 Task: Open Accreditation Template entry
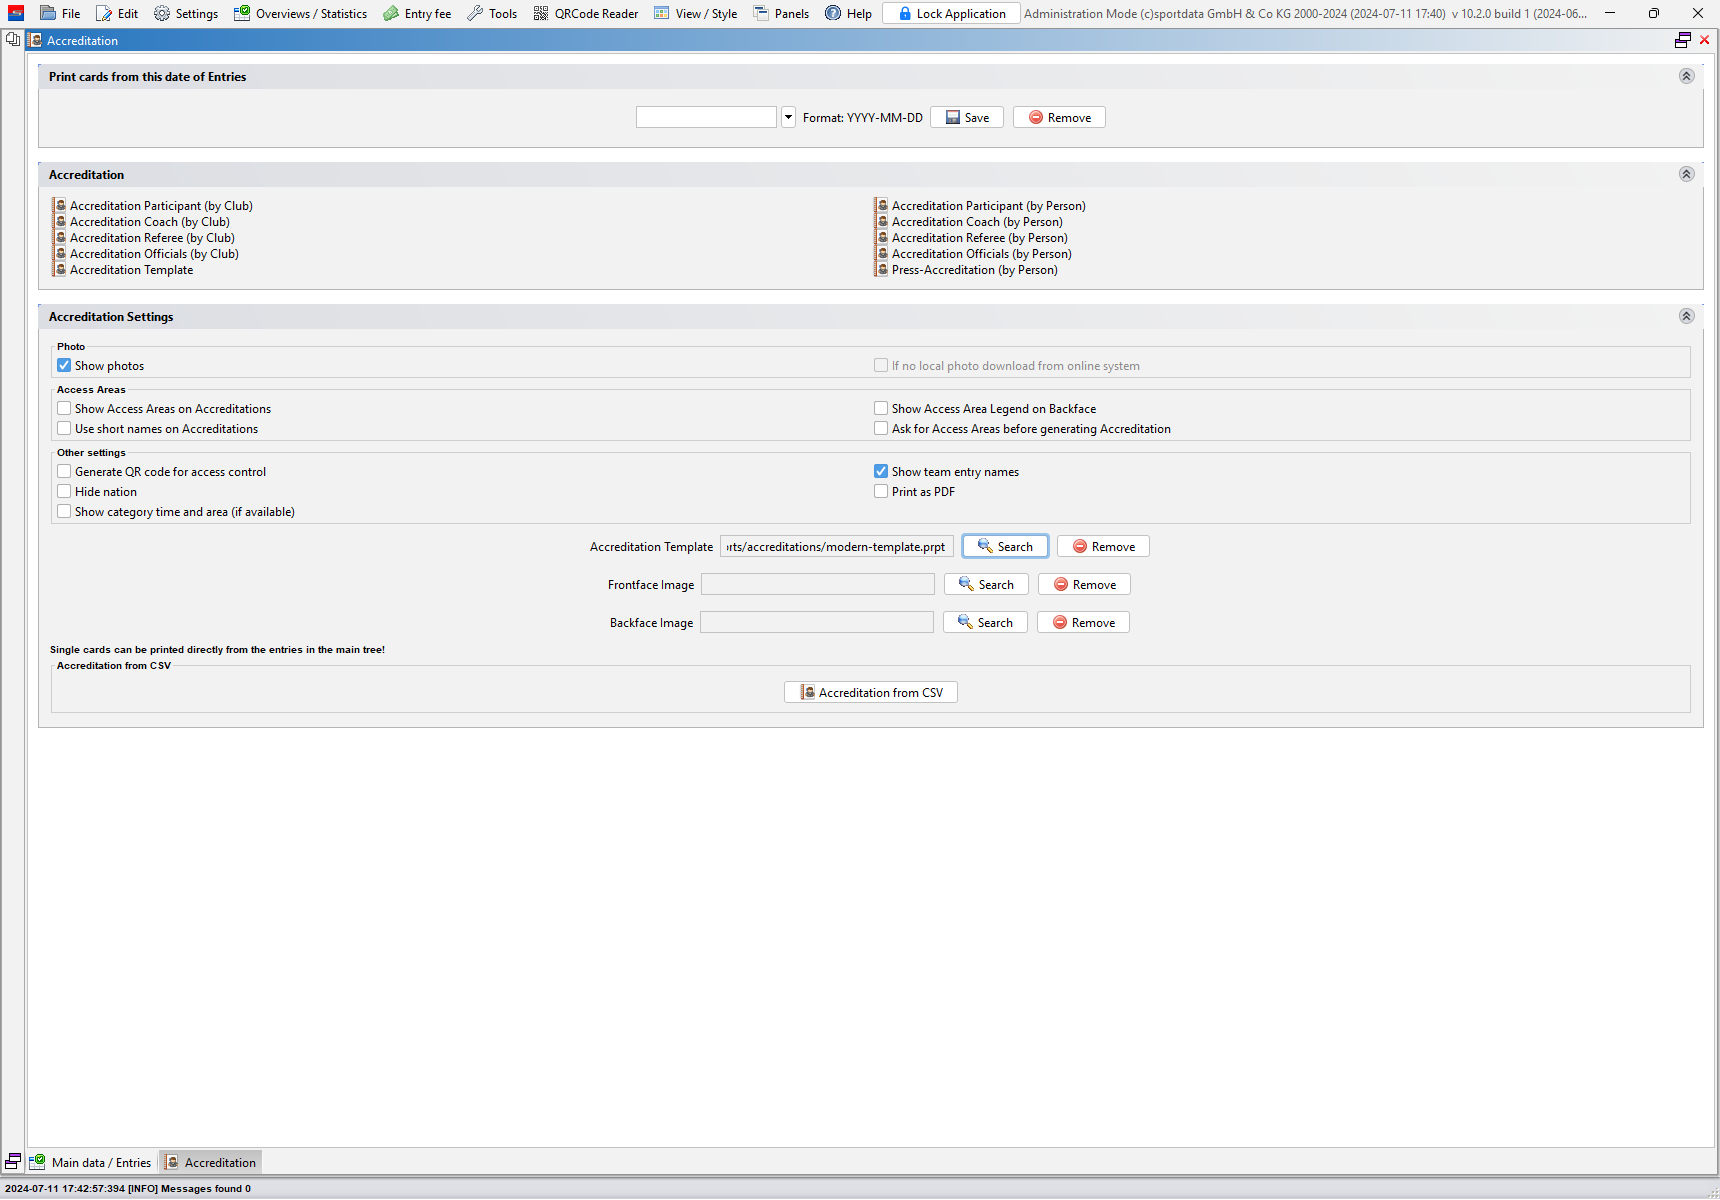(124, 270)
